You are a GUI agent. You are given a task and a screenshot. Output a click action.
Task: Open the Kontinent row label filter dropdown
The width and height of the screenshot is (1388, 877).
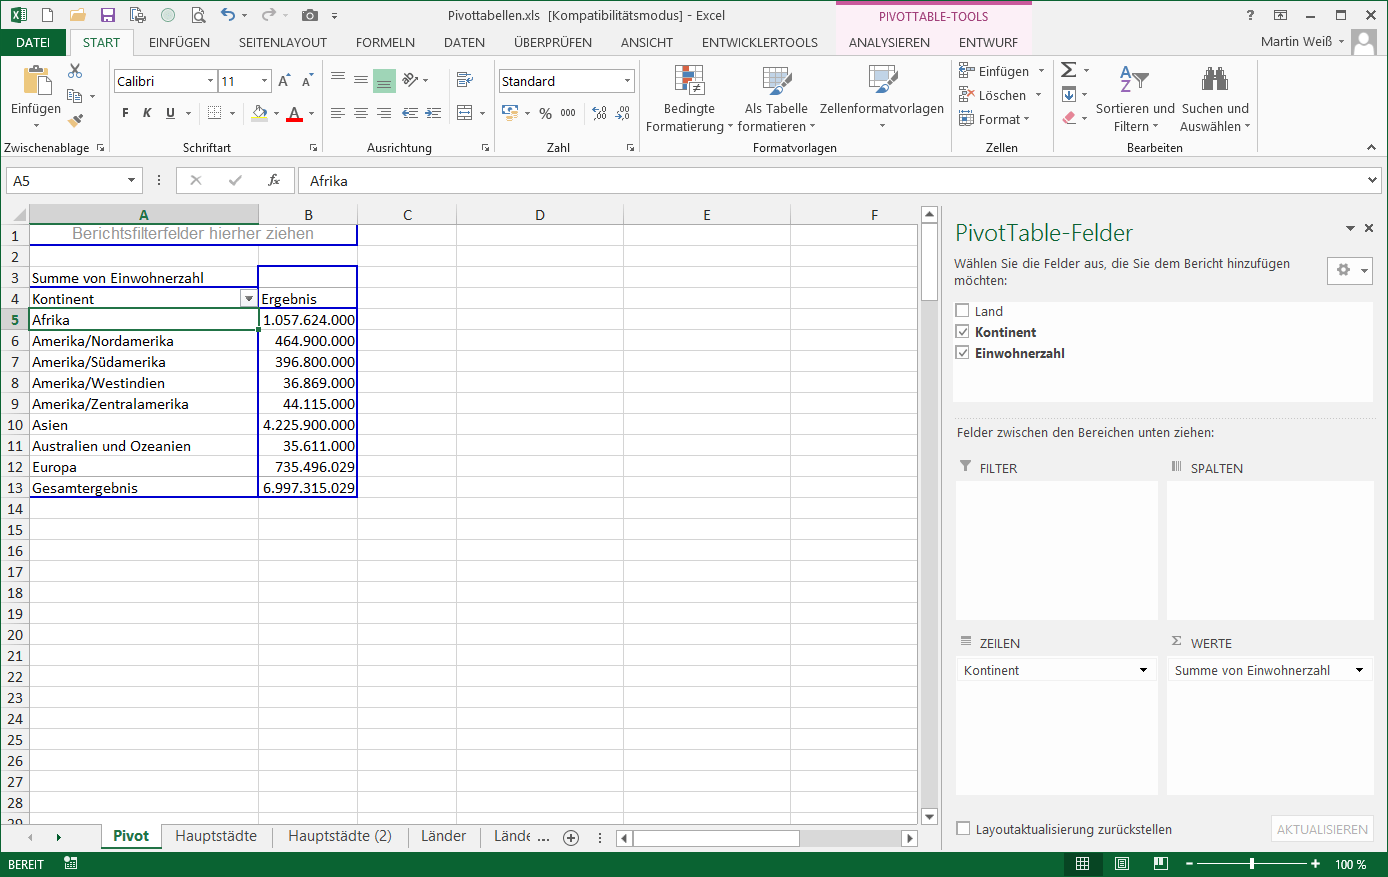tap(247, 298)
